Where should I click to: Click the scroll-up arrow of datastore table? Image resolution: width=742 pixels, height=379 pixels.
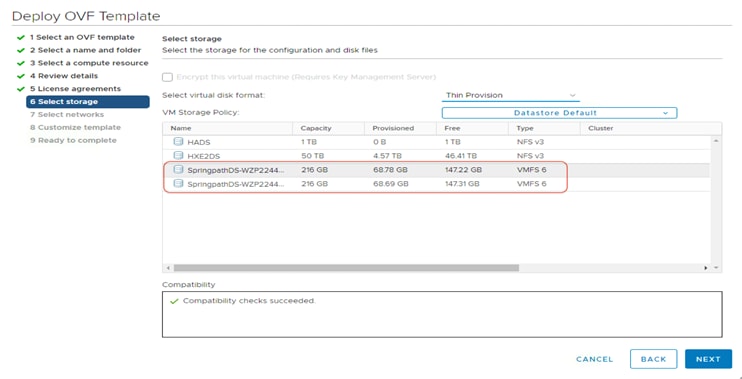tap(716, 141)
